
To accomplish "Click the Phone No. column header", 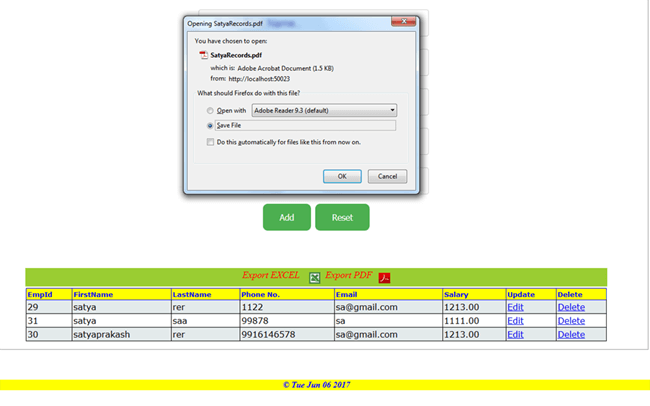I will 287,294.
